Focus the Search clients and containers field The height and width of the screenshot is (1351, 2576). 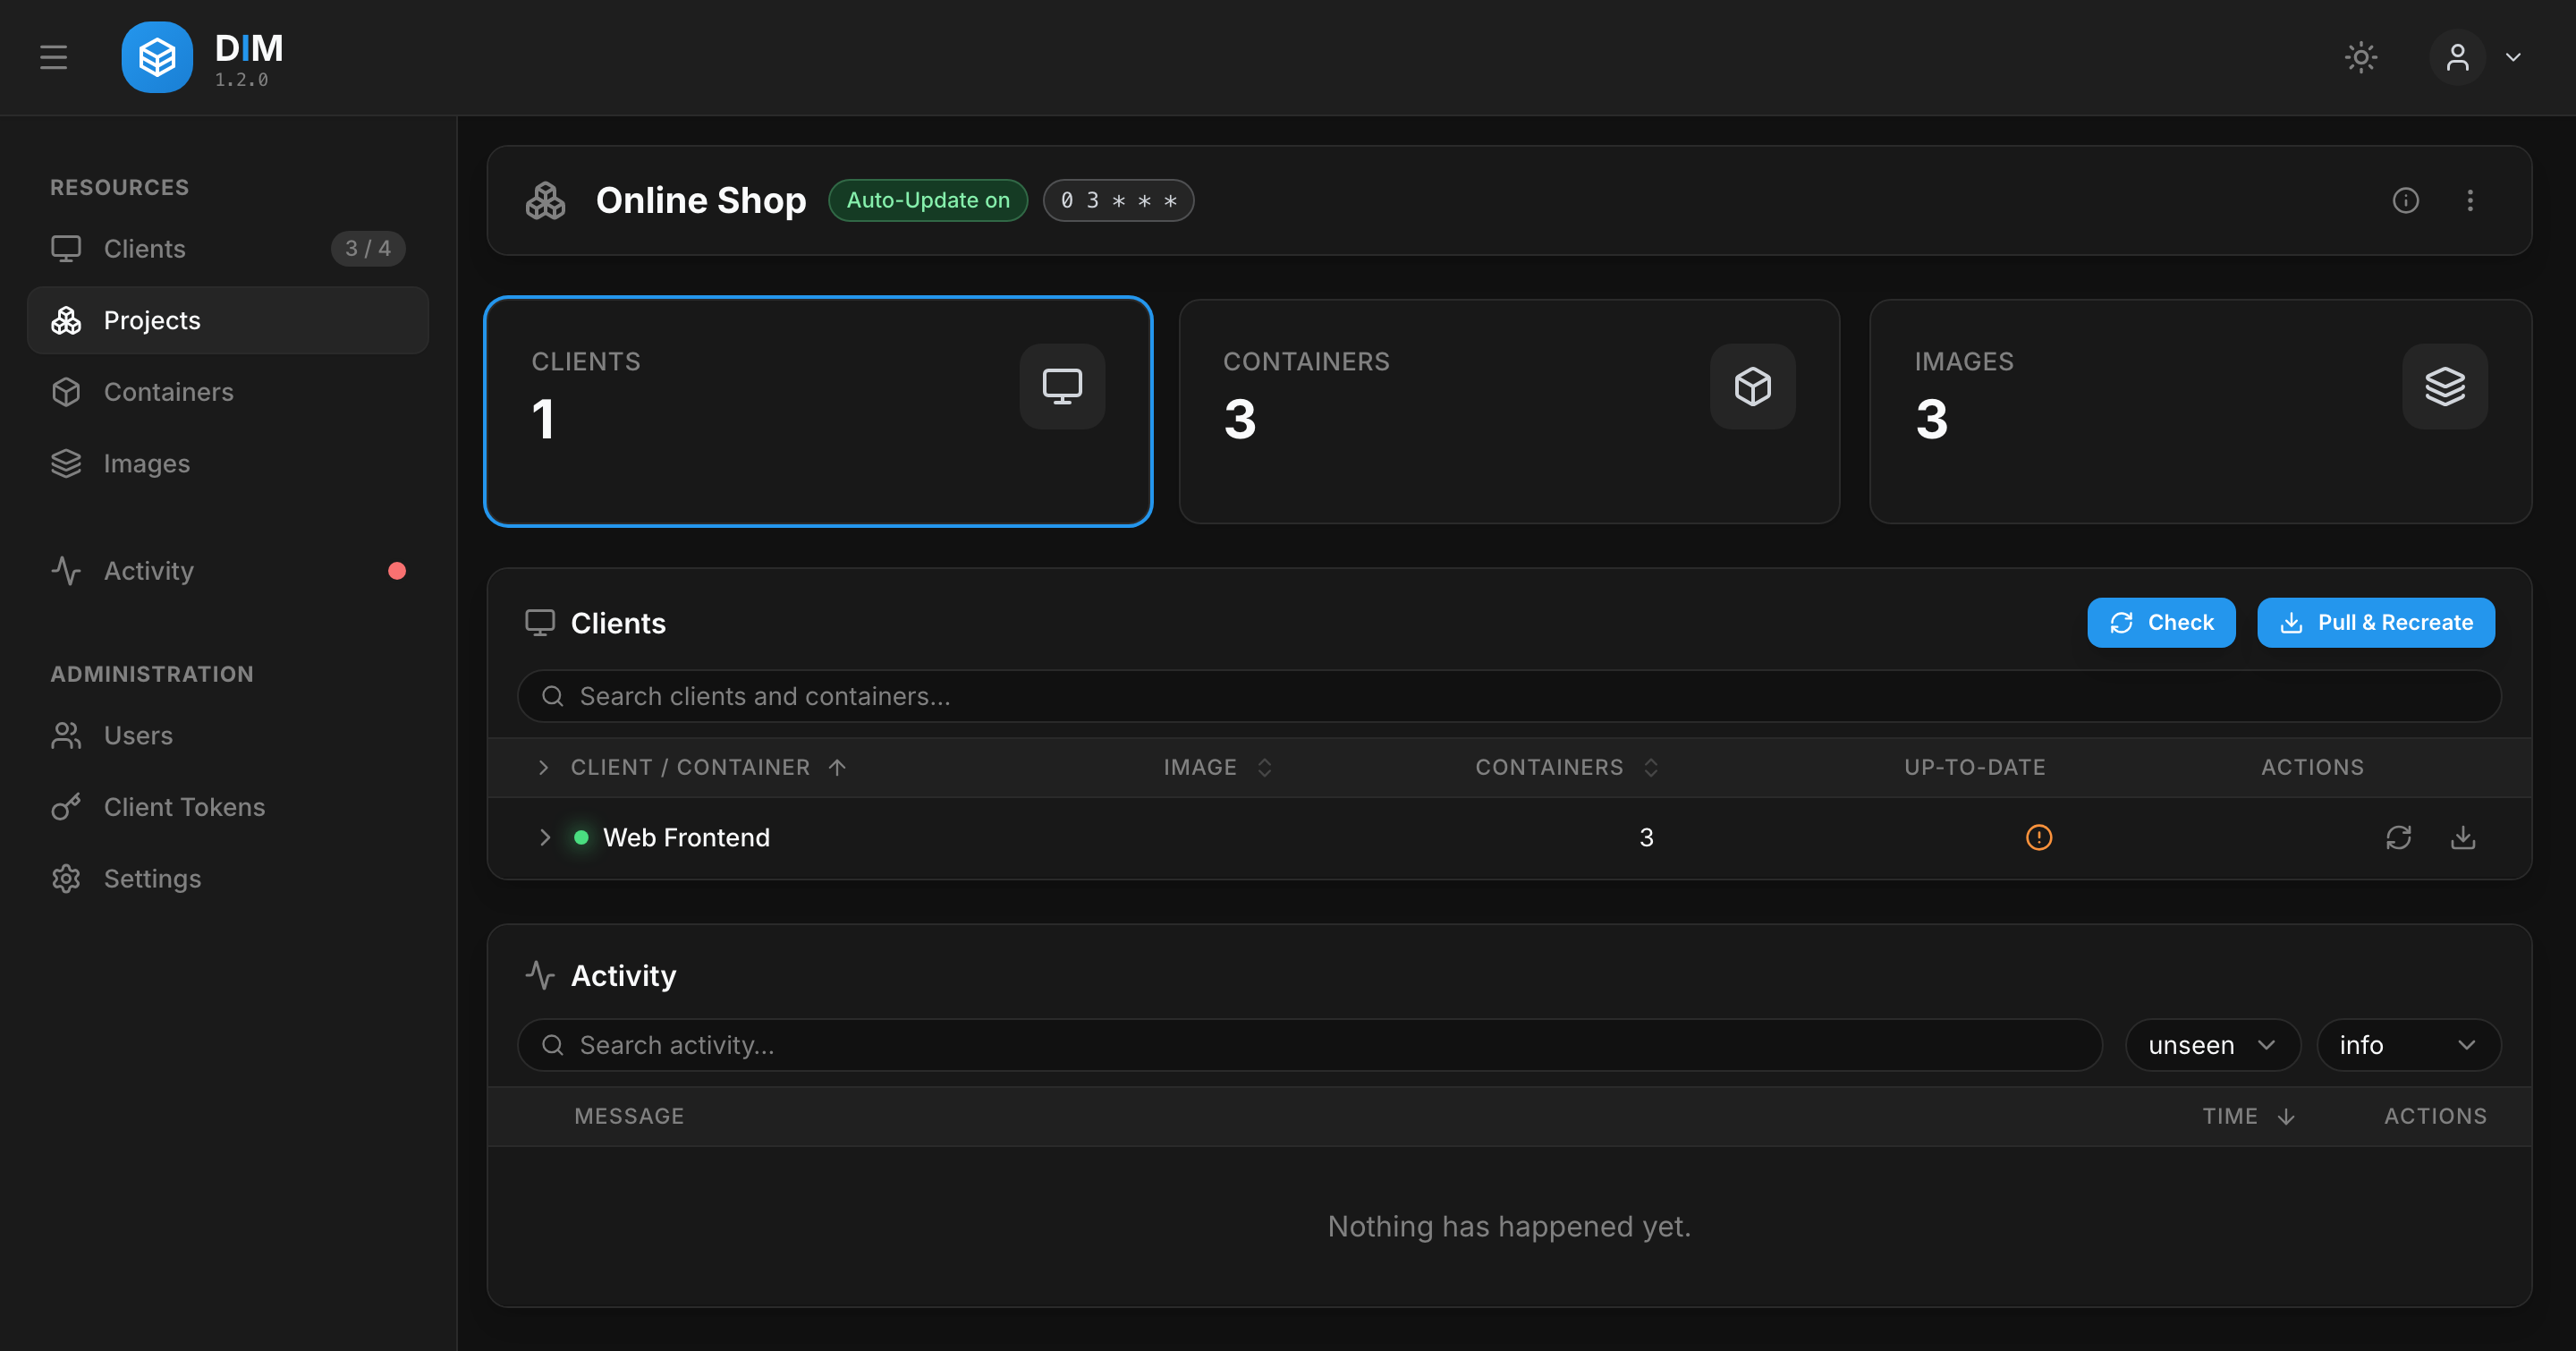1509,696
